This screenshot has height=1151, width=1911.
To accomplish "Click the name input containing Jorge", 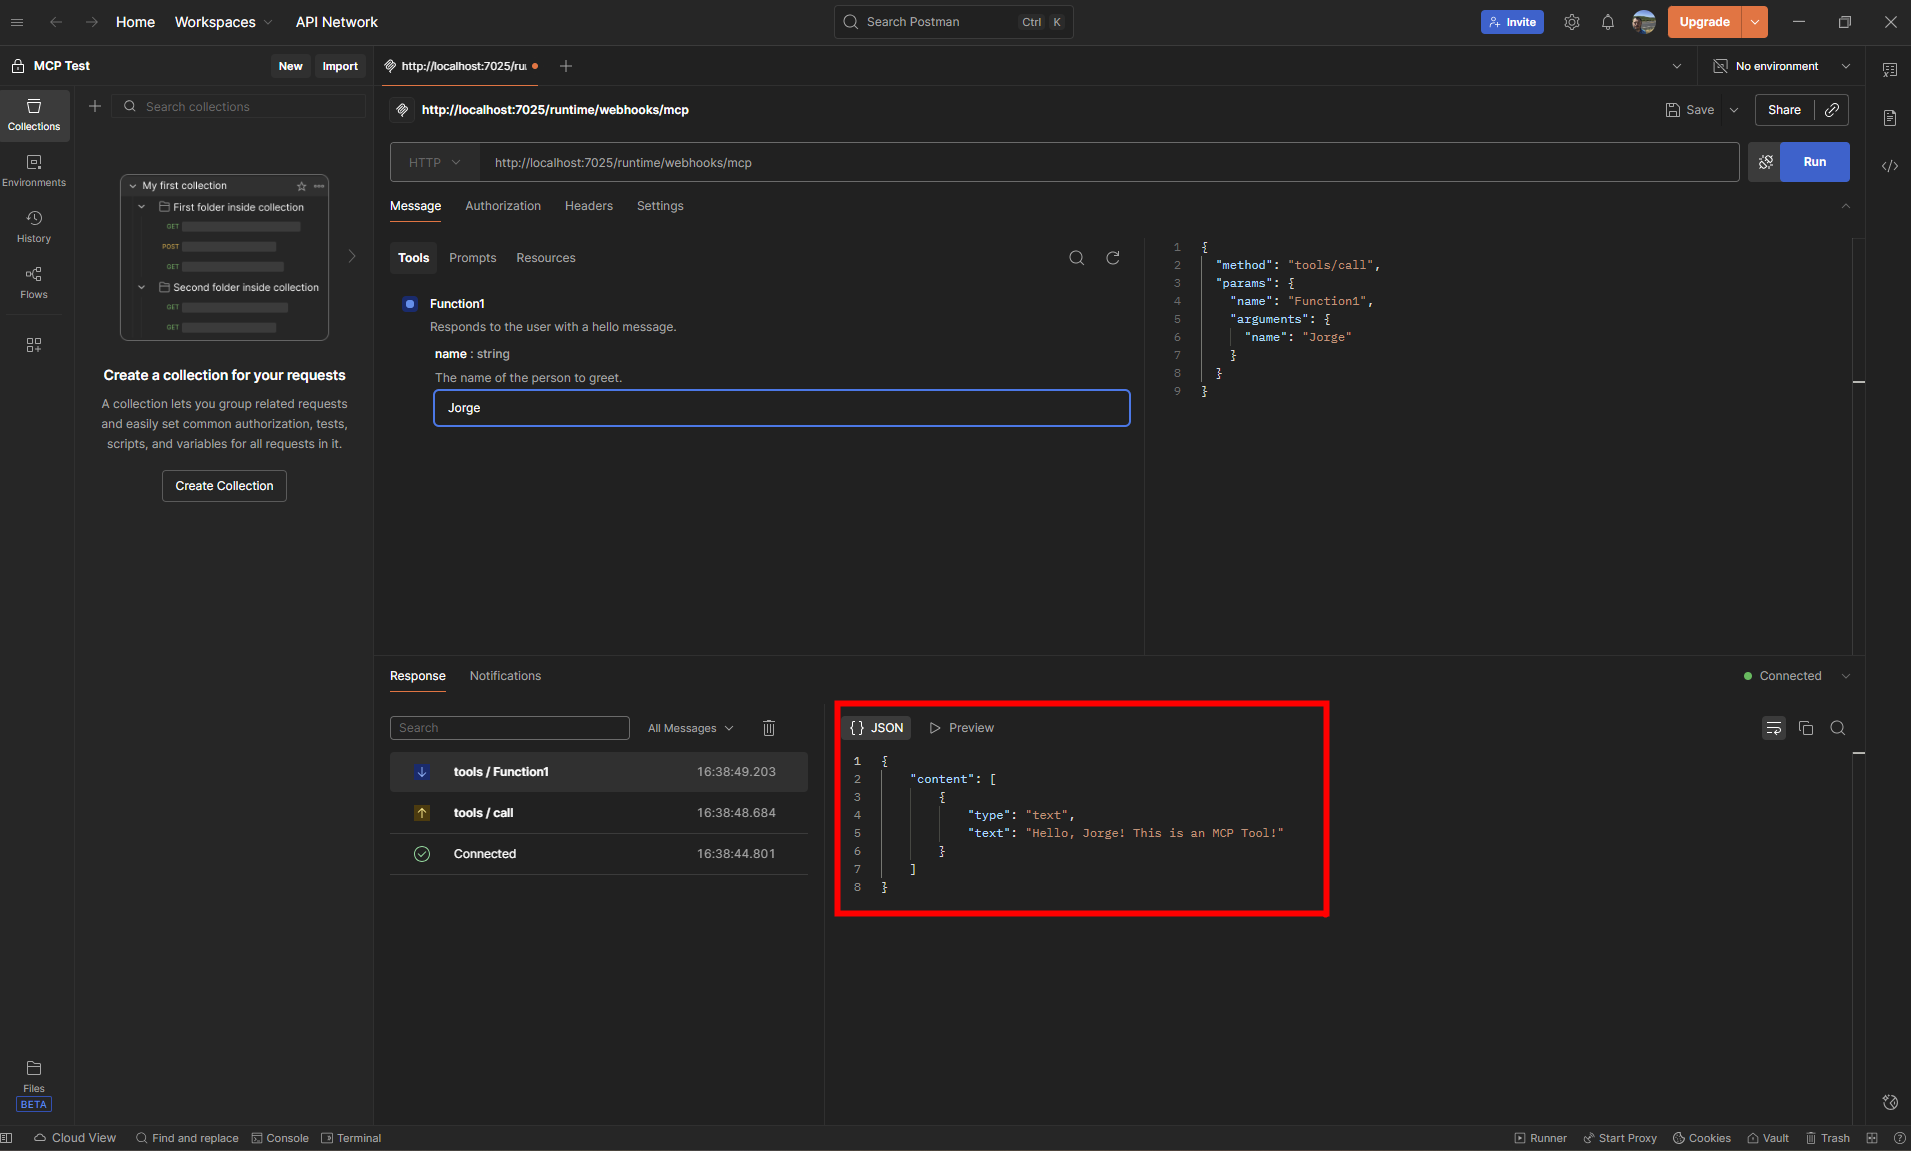I will tap(781, 408).
